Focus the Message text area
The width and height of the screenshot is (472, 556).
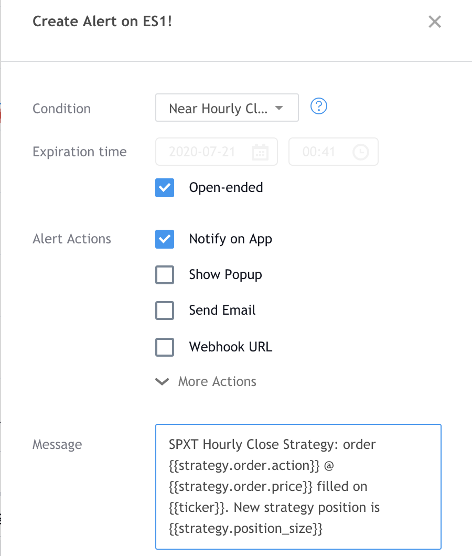[x=298, y=487]
